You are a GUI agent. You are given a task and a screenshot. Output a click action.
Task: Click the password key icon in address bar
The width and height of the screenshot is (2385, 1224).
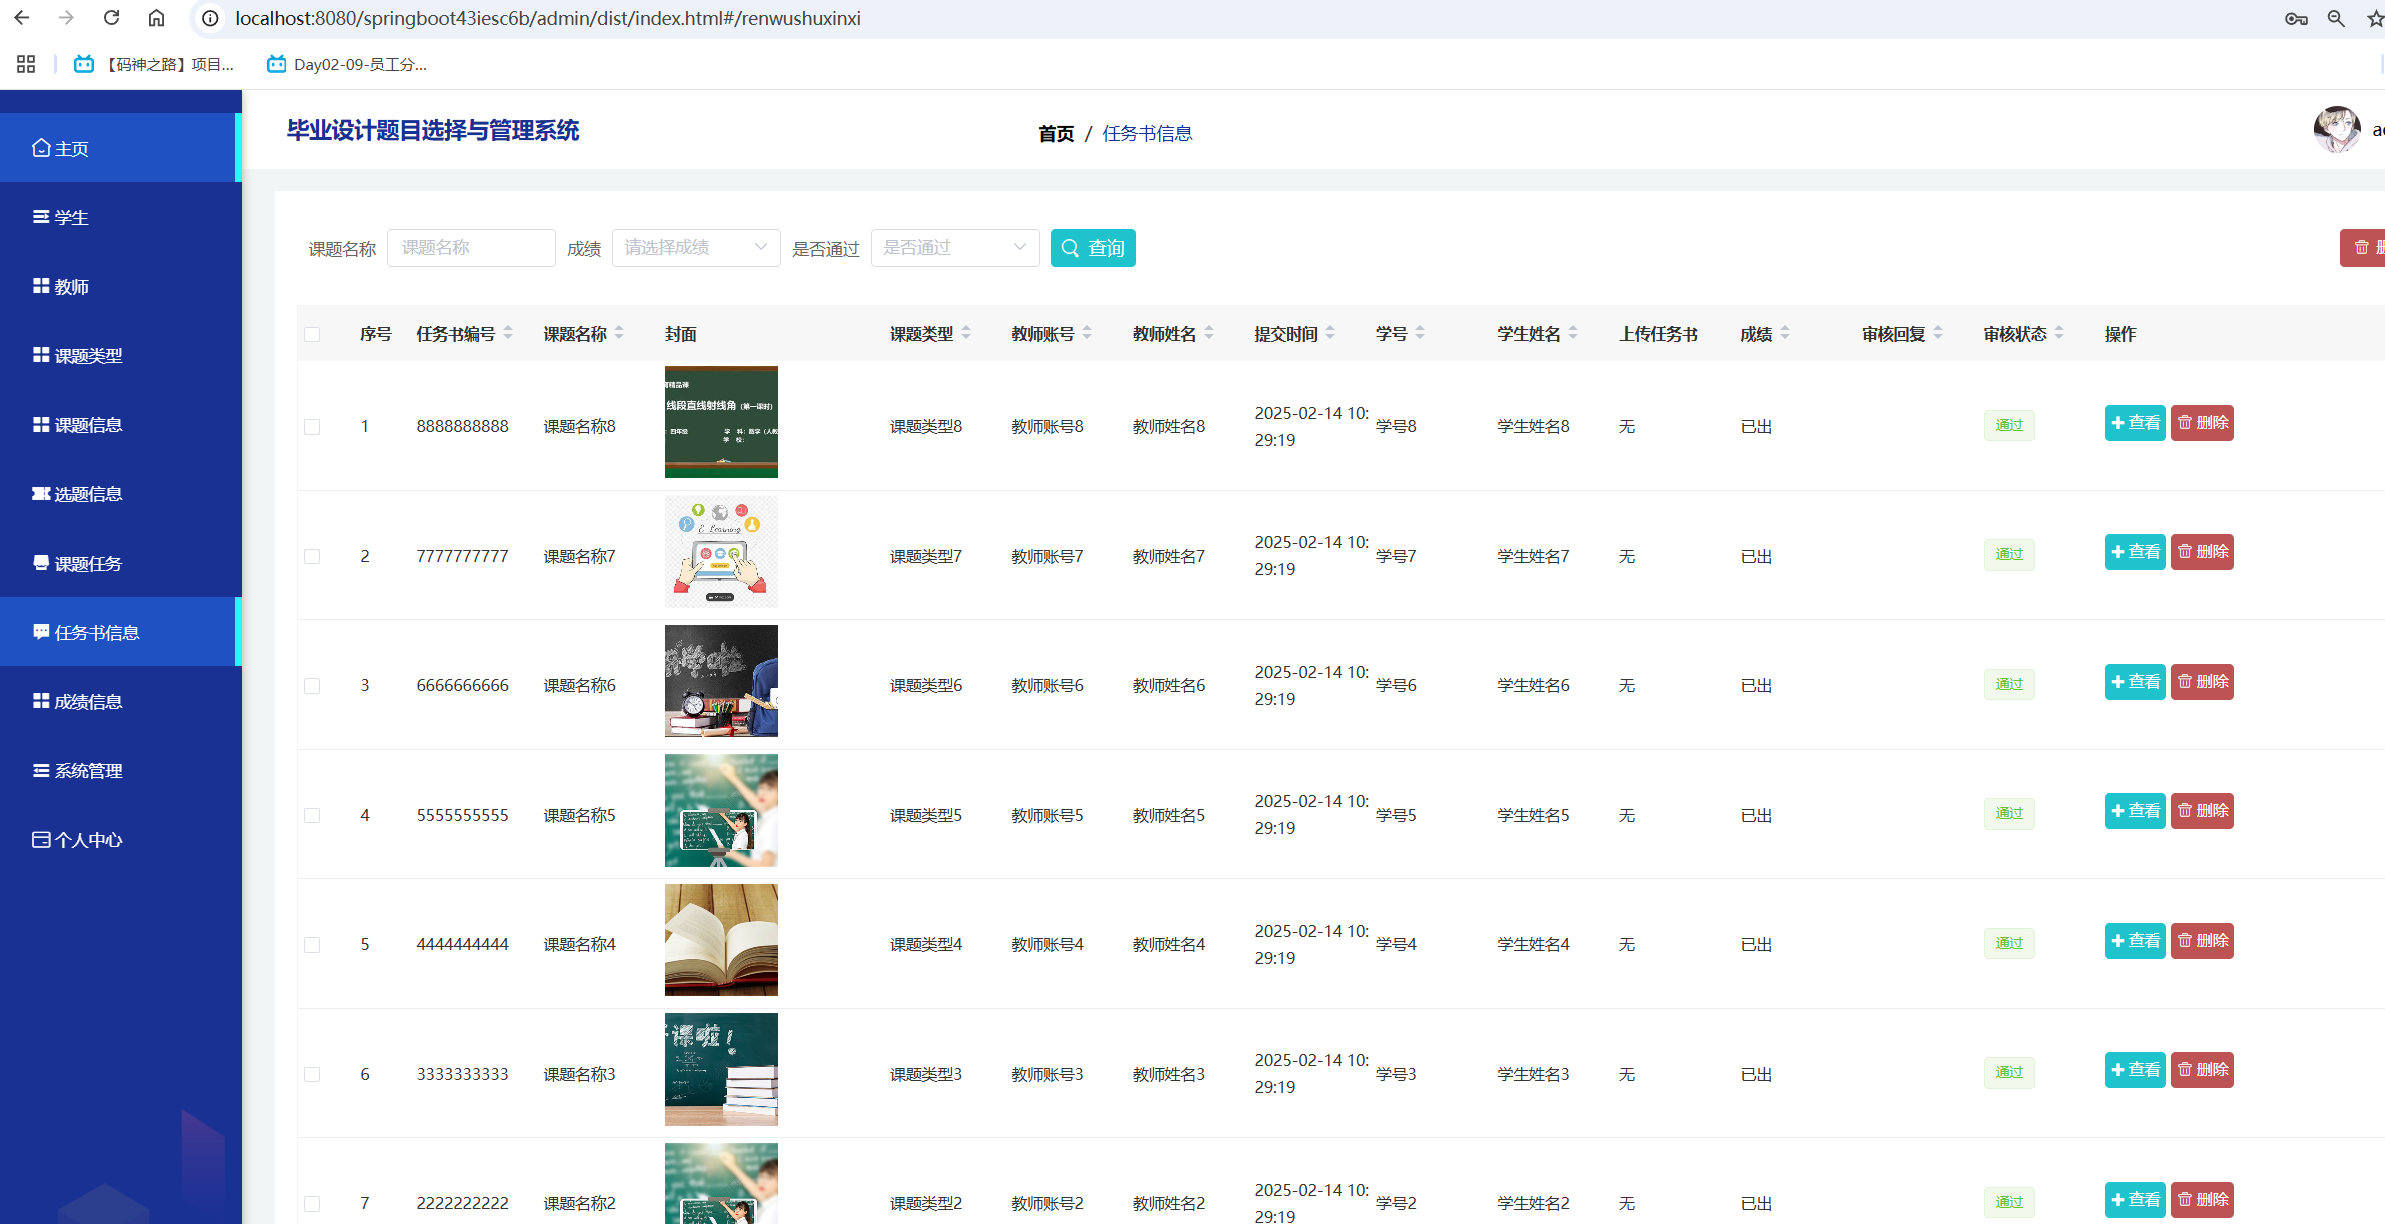click(x=2296, y=18)
